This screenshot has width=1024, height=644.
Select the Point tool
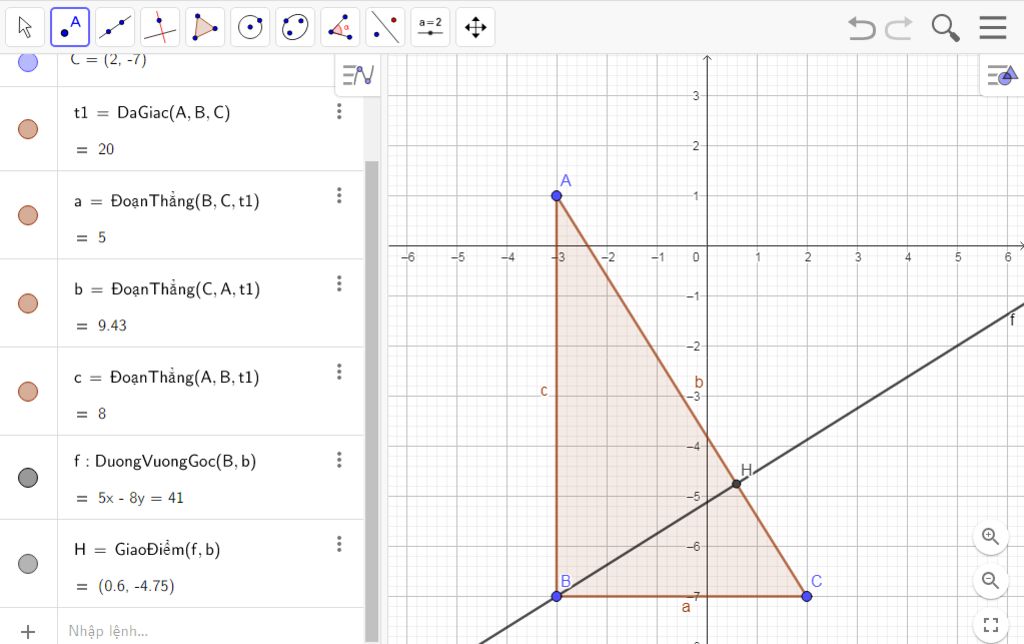pyautogui.click(x=70, y=27)
